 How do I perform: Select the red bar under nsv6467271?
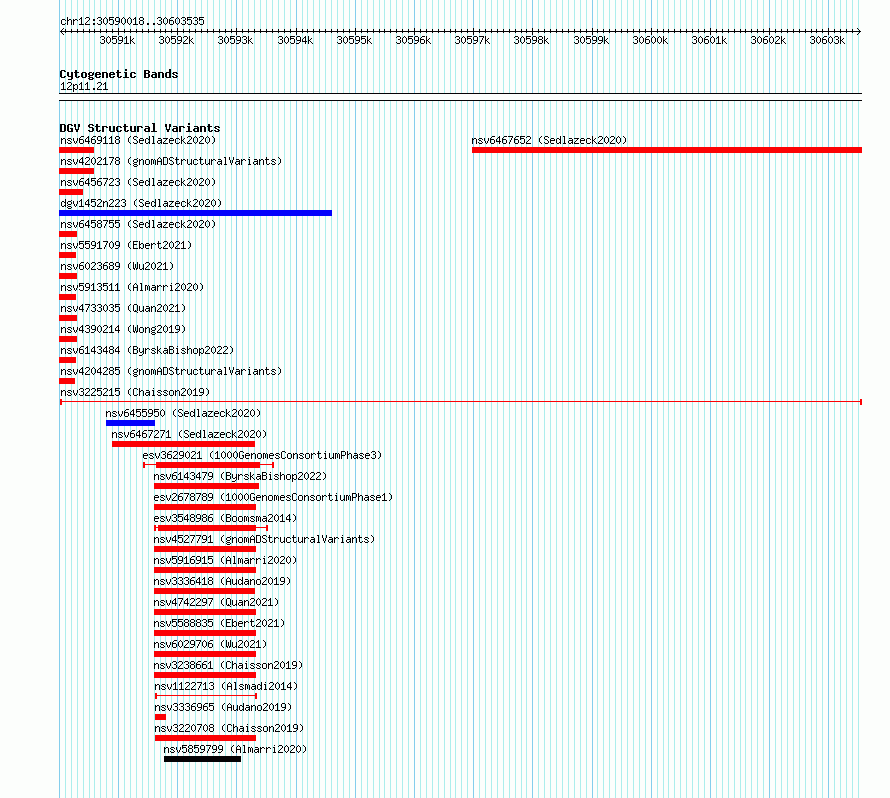tap(183, 444)
